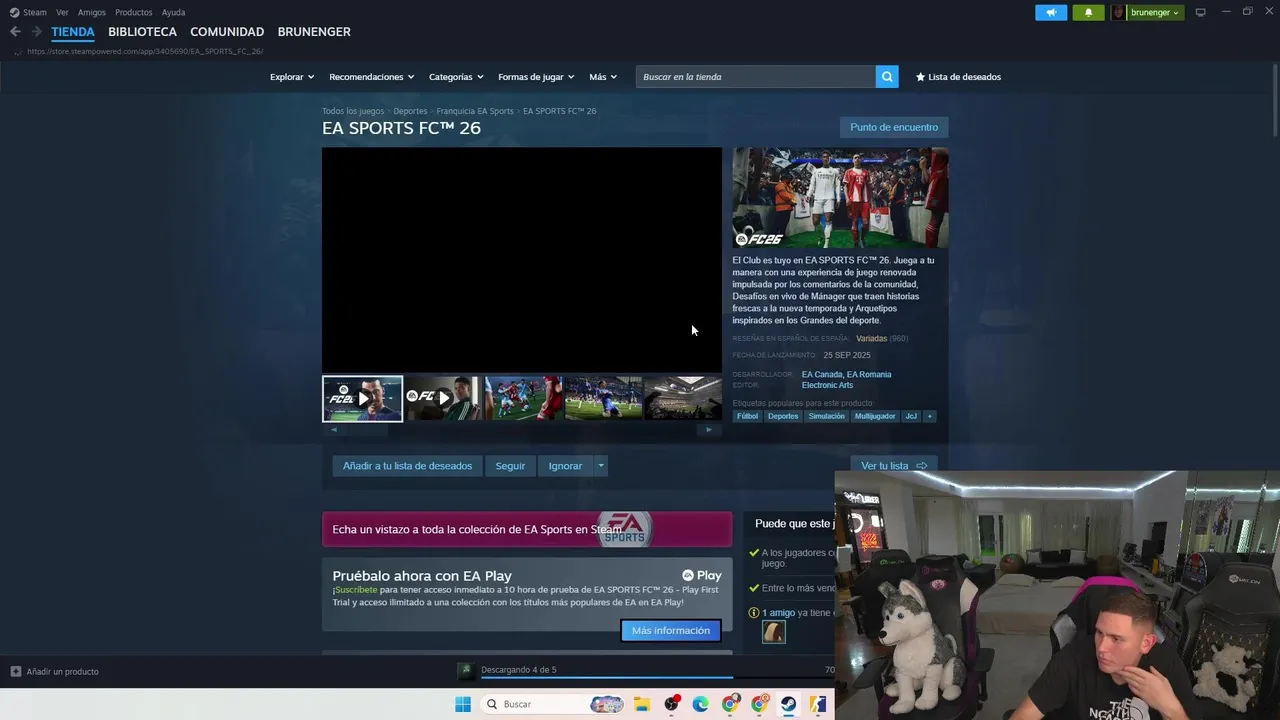The height and width of the screenshot is (720, 1280).
Task: Expand the Recomendaciones dropdown
Action: point(372,77)
